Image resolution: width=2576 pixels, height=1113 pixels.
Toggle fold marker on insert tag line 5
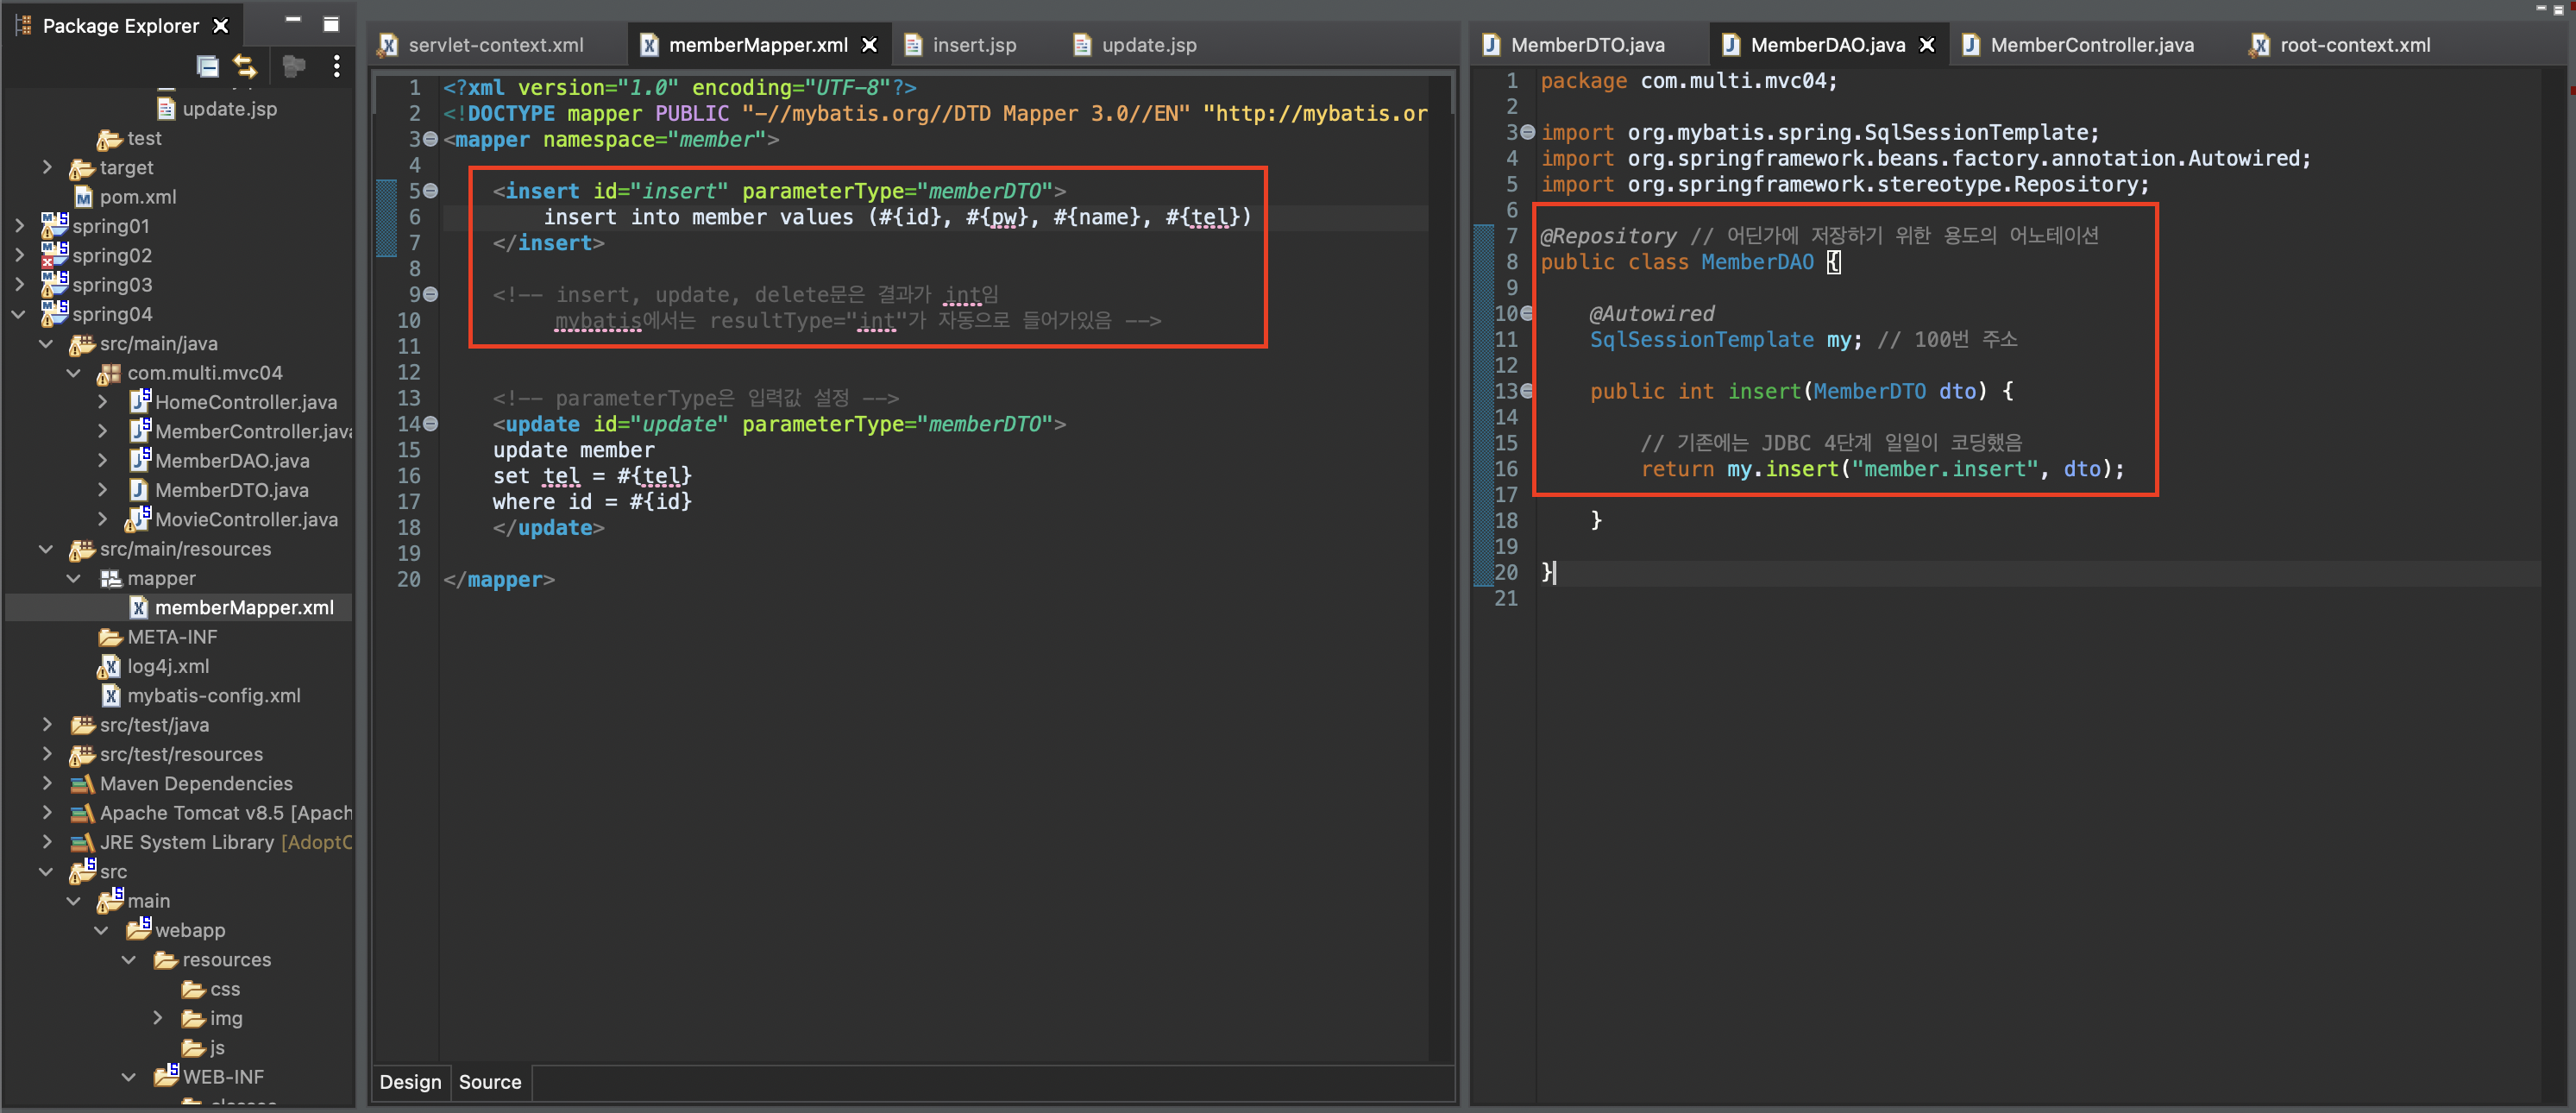(431, 190)
